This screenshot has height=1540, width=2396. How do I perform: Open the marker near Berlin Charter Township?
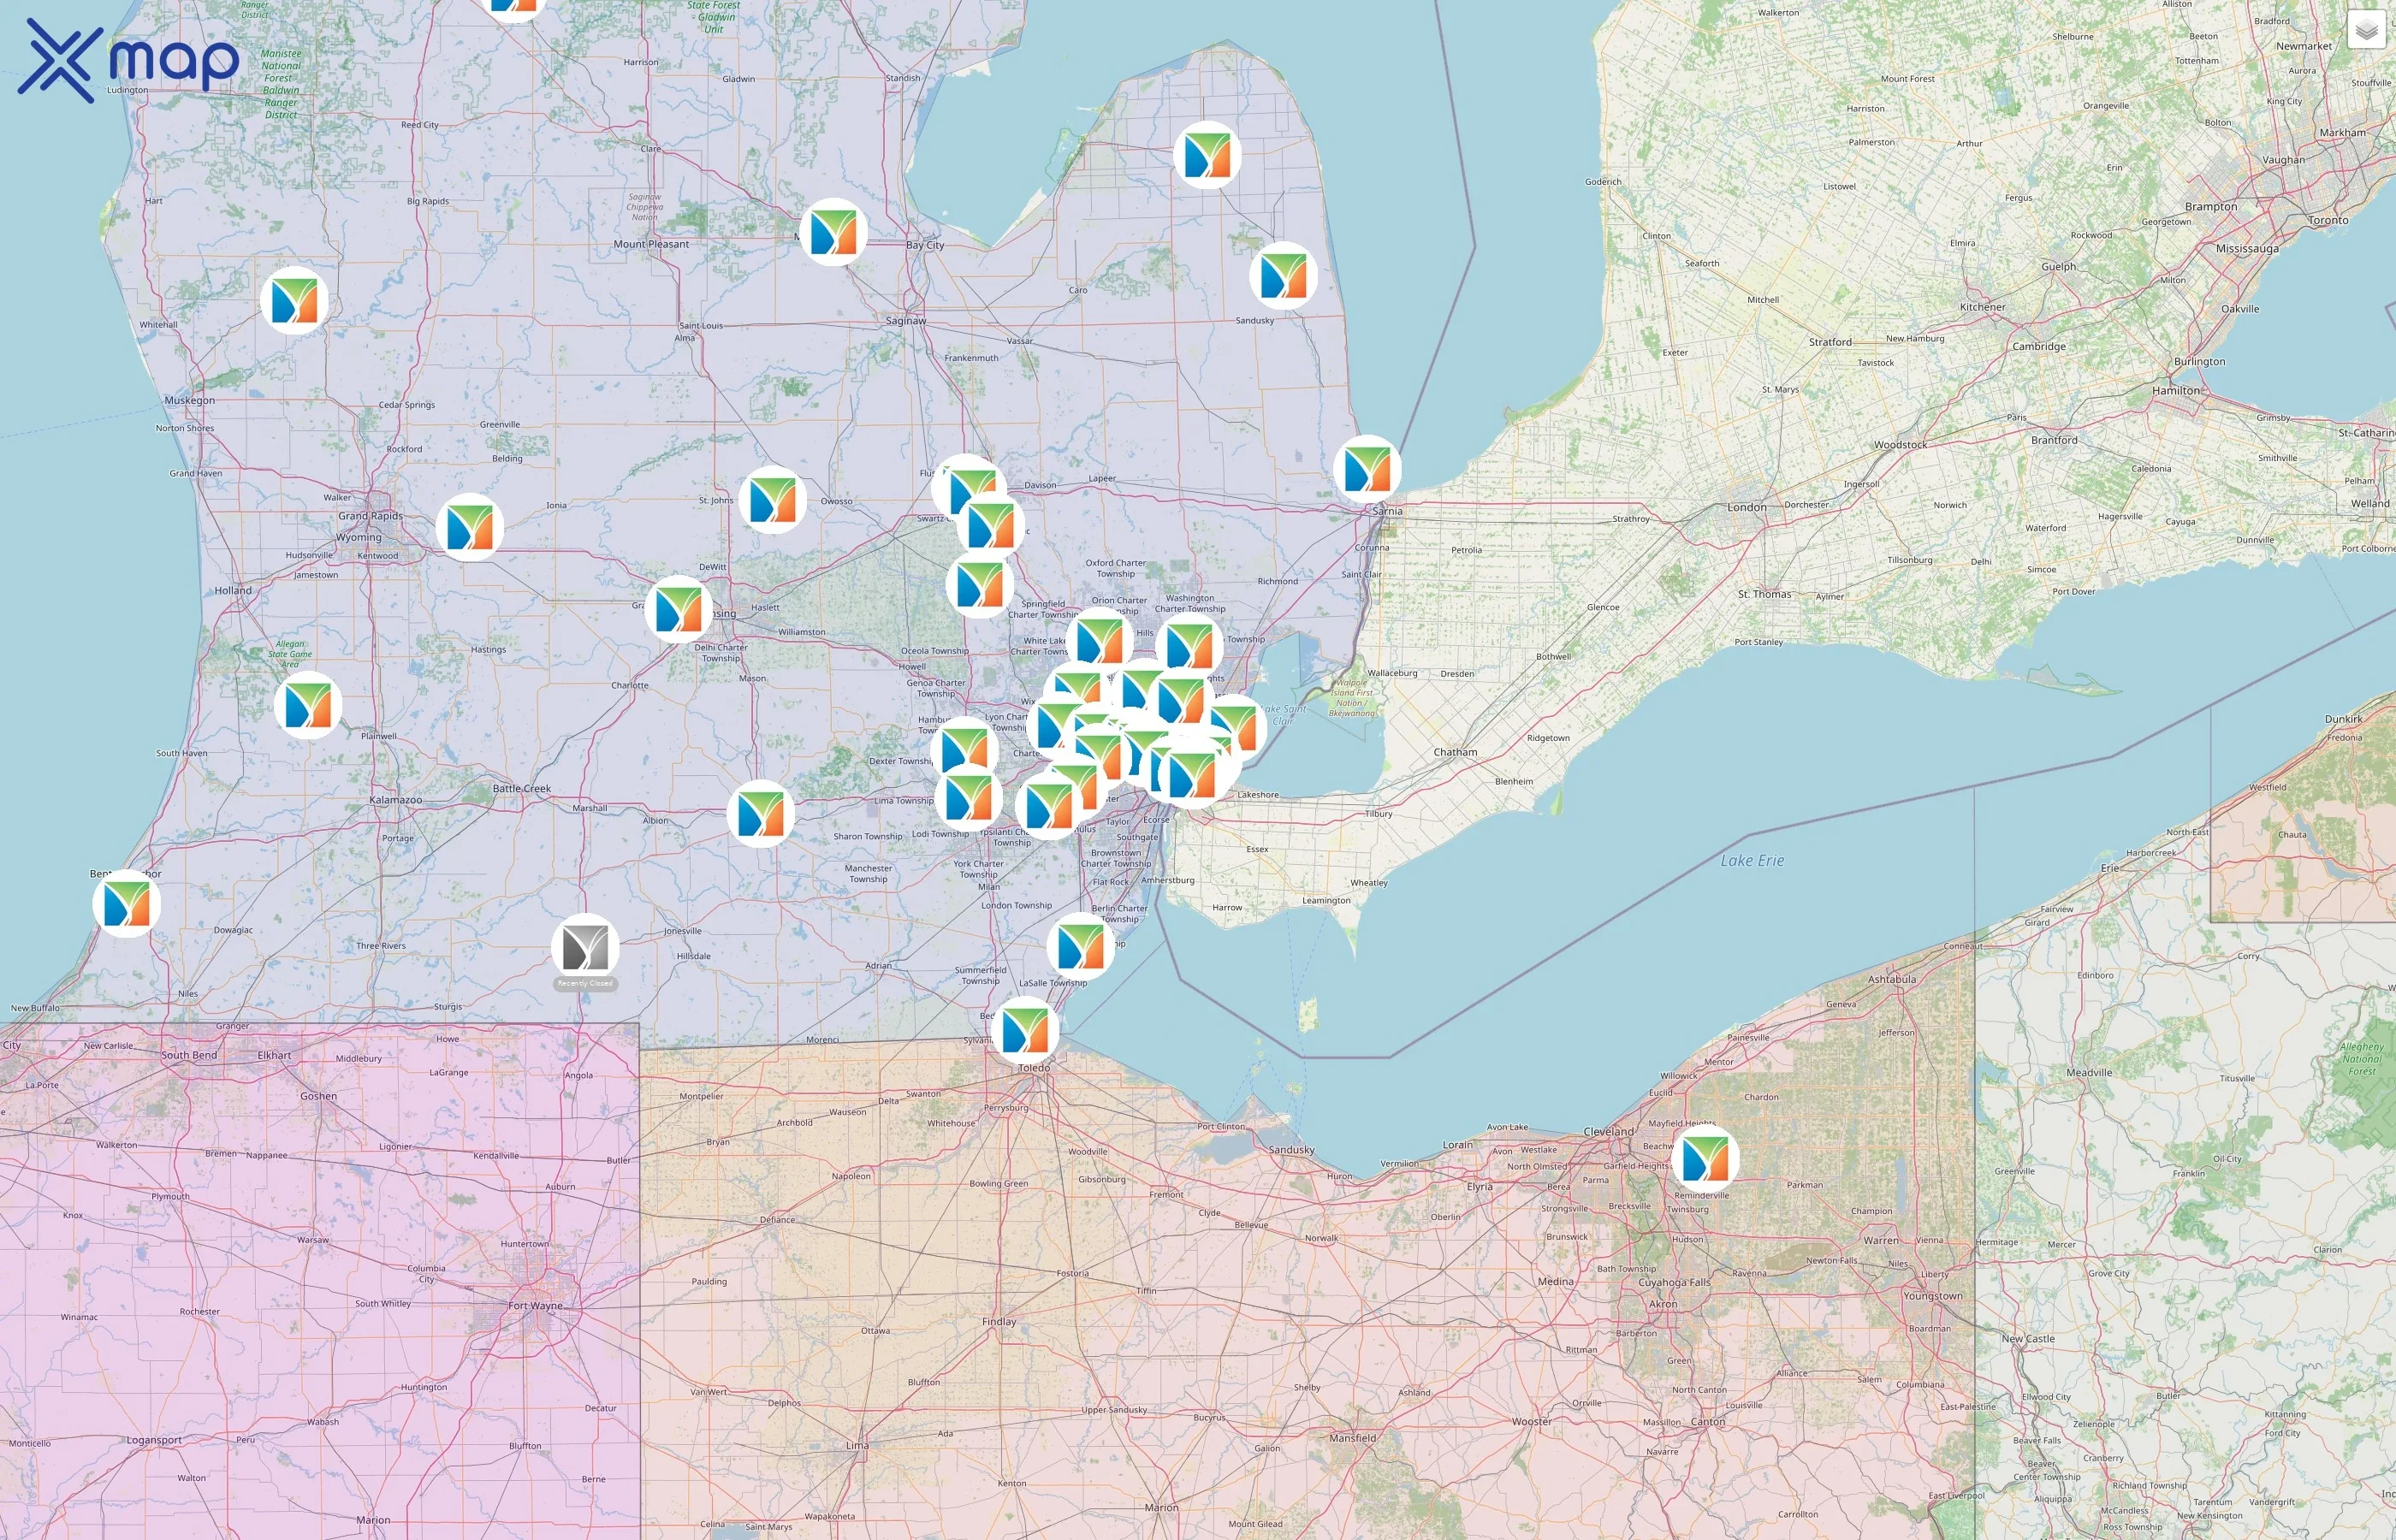coord(1081,946)
